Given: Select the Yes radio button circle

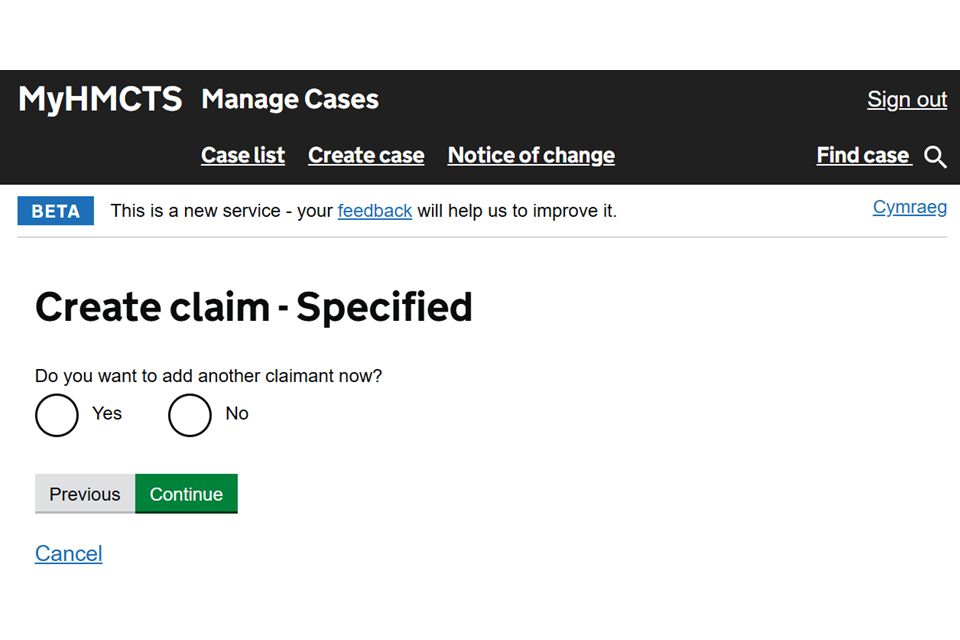Looking at the screenshot, I should pos(57,415).
